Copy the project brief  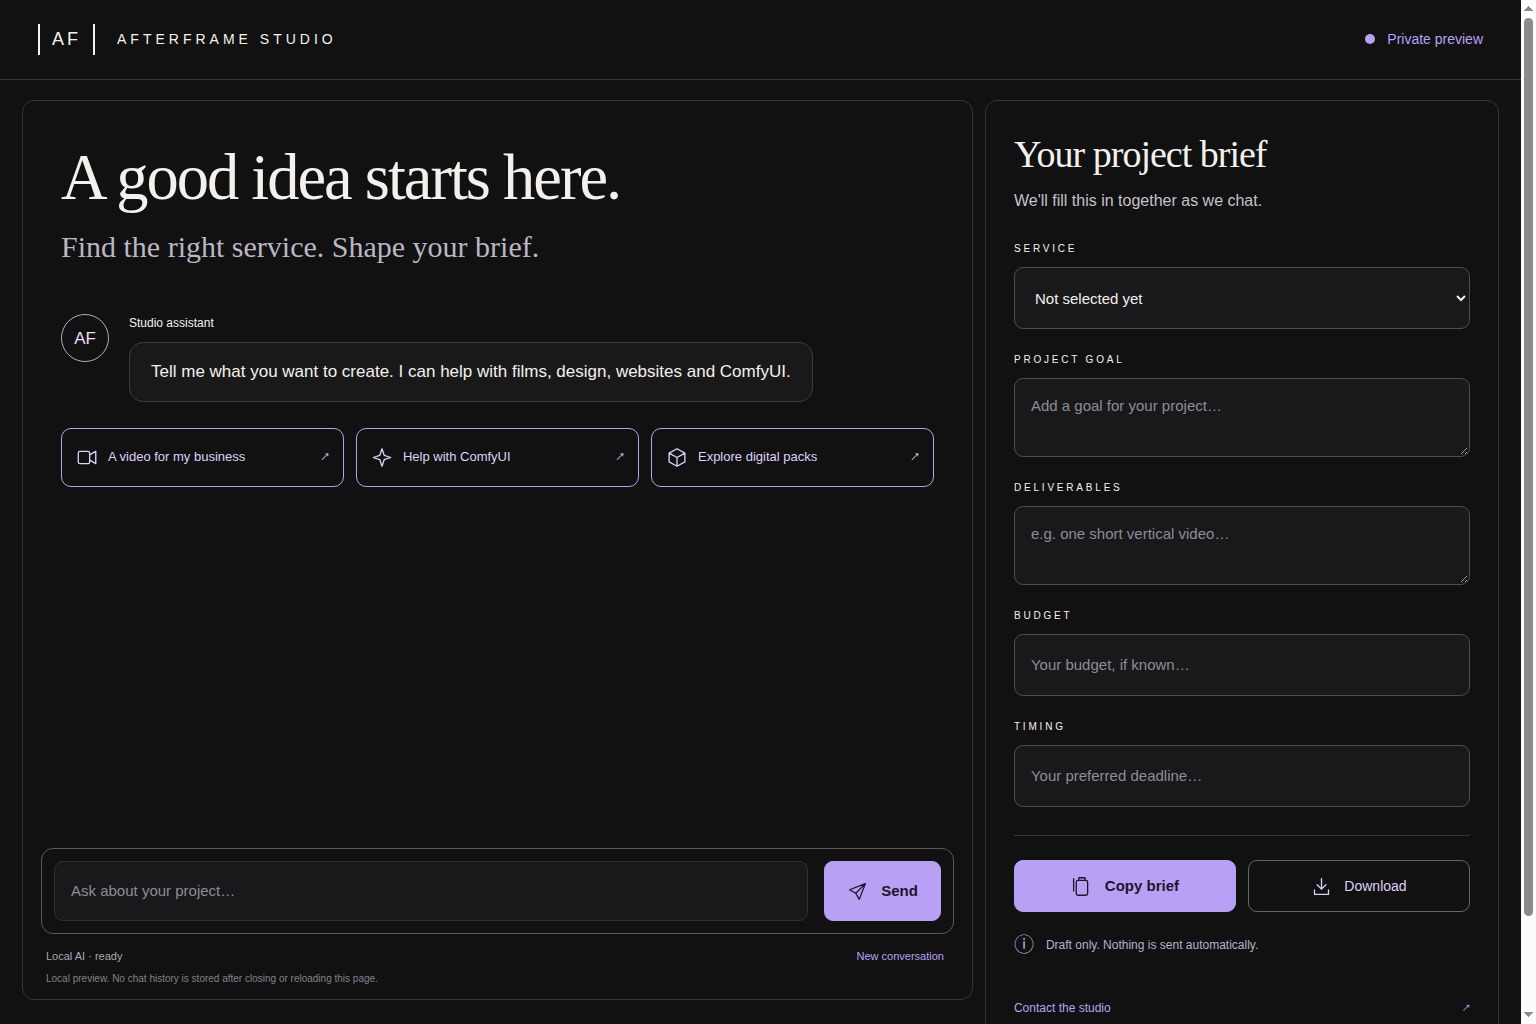click(x=1125, y=886)
